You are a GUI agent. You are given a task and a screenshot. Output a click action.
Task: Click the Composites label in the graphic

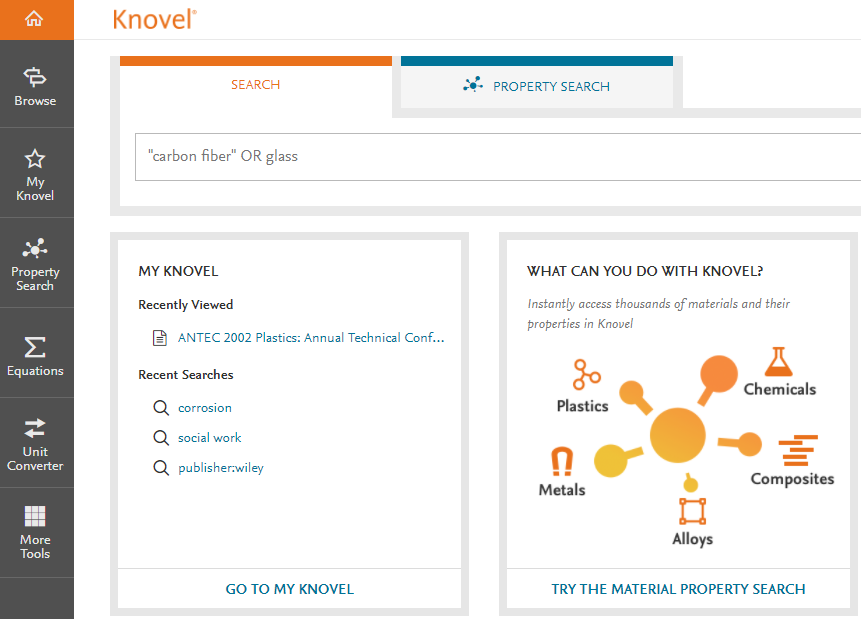pyautogui.click(x=792, y=479)
